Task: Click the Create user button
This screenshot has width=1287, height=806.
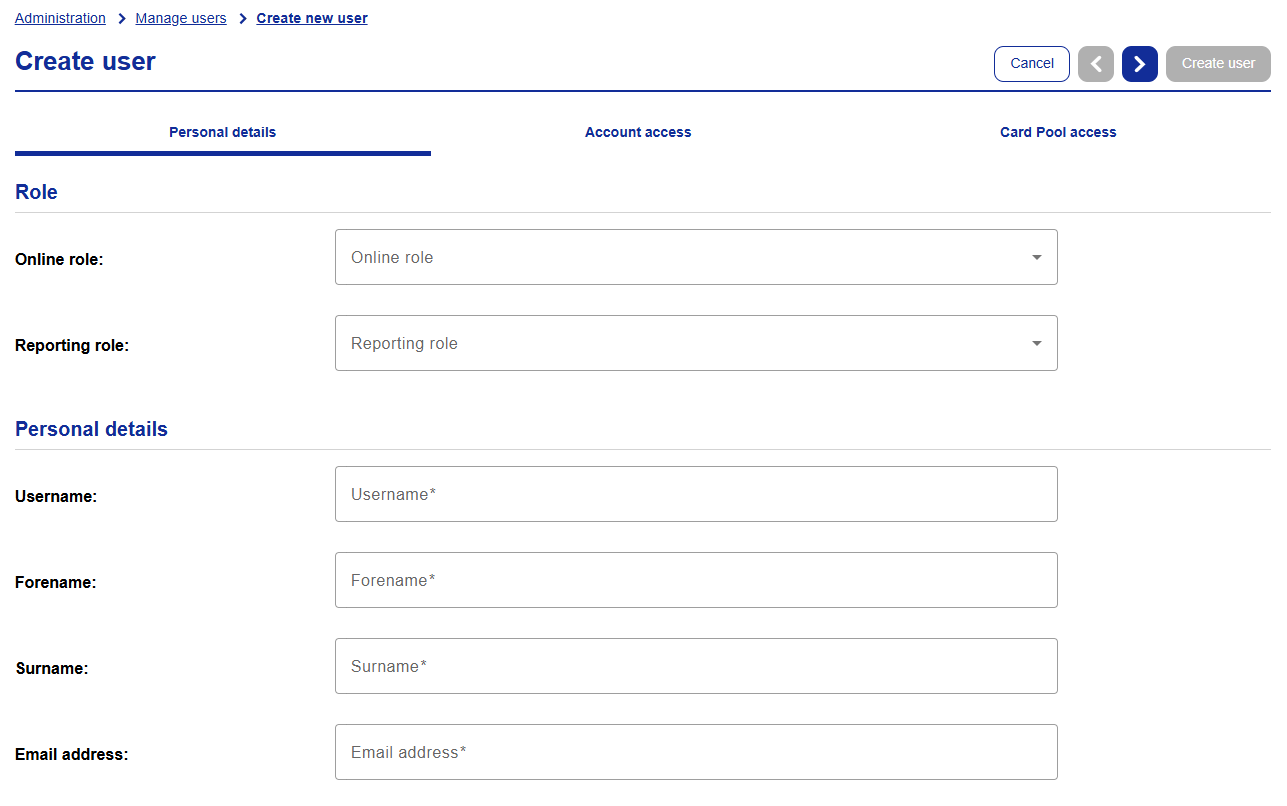Action: (x=1218, y=64)
